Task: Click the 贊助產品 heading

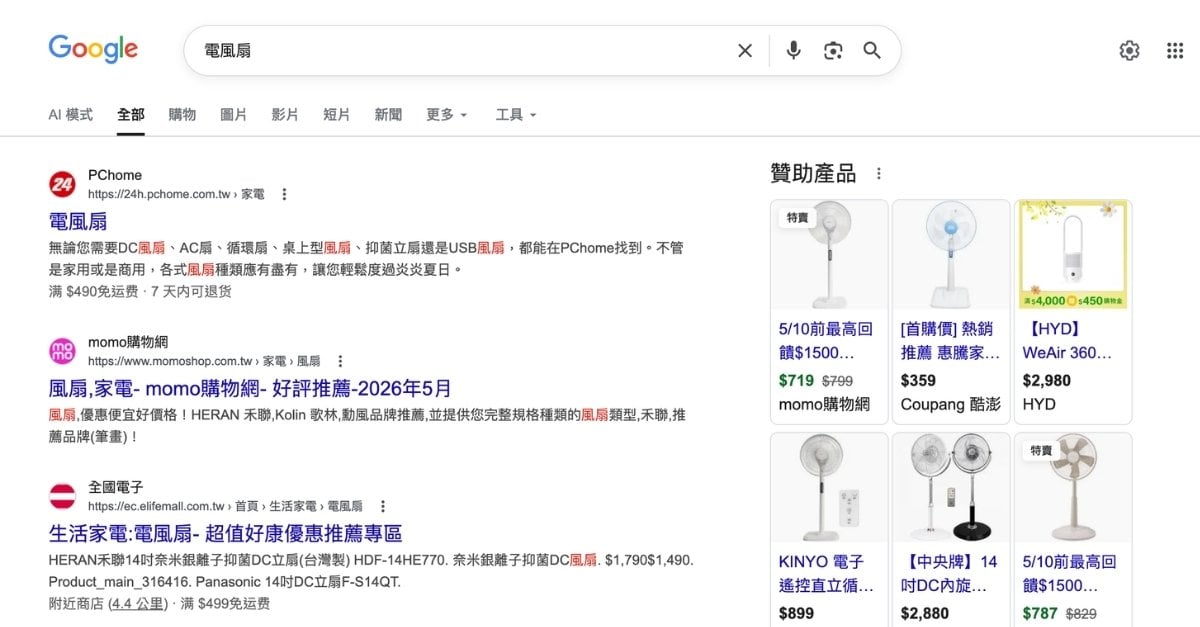Action: [x=813, y=174]
